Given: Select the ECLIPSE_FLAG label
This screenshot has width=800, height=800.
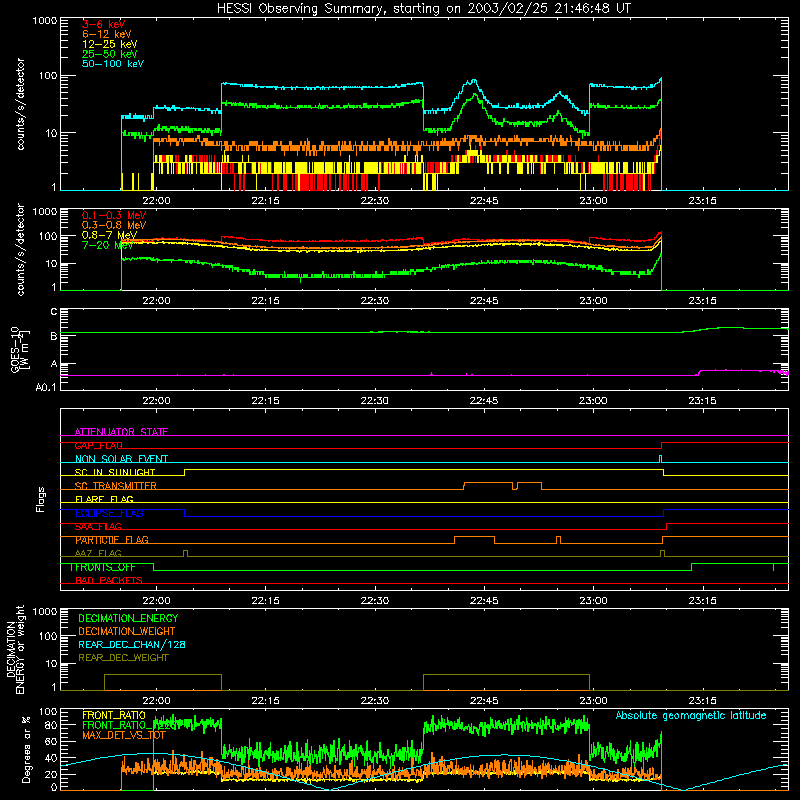Looking at the screenshot, I should tap(109, 513).
